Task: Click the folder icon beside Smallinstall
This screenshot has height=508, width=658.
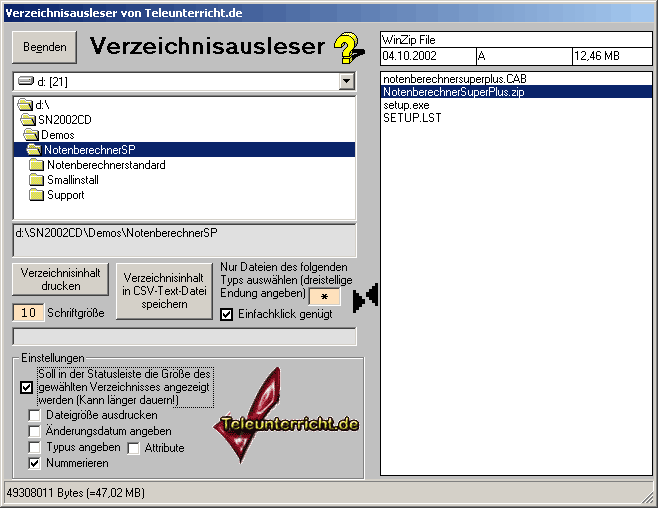Action: pyautogui.click(x=37, y=180)
